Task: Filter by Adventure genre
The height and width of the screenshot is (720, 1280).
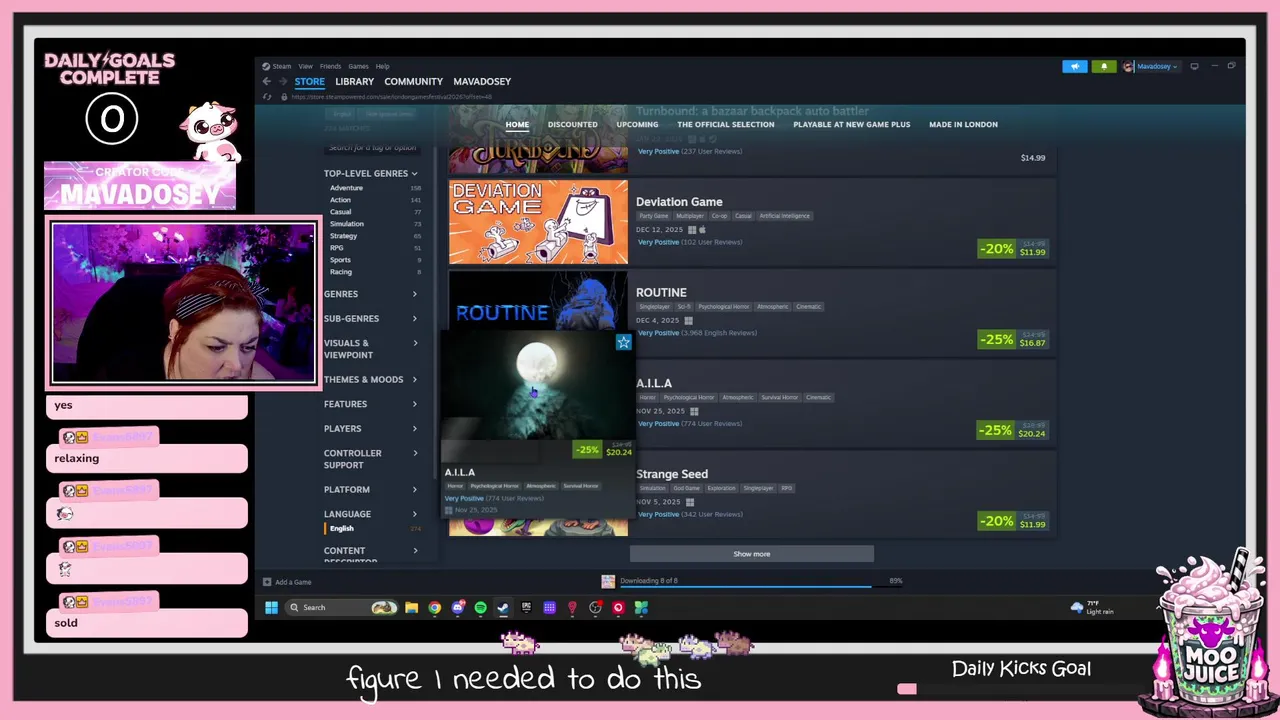Action: point(347,188)
